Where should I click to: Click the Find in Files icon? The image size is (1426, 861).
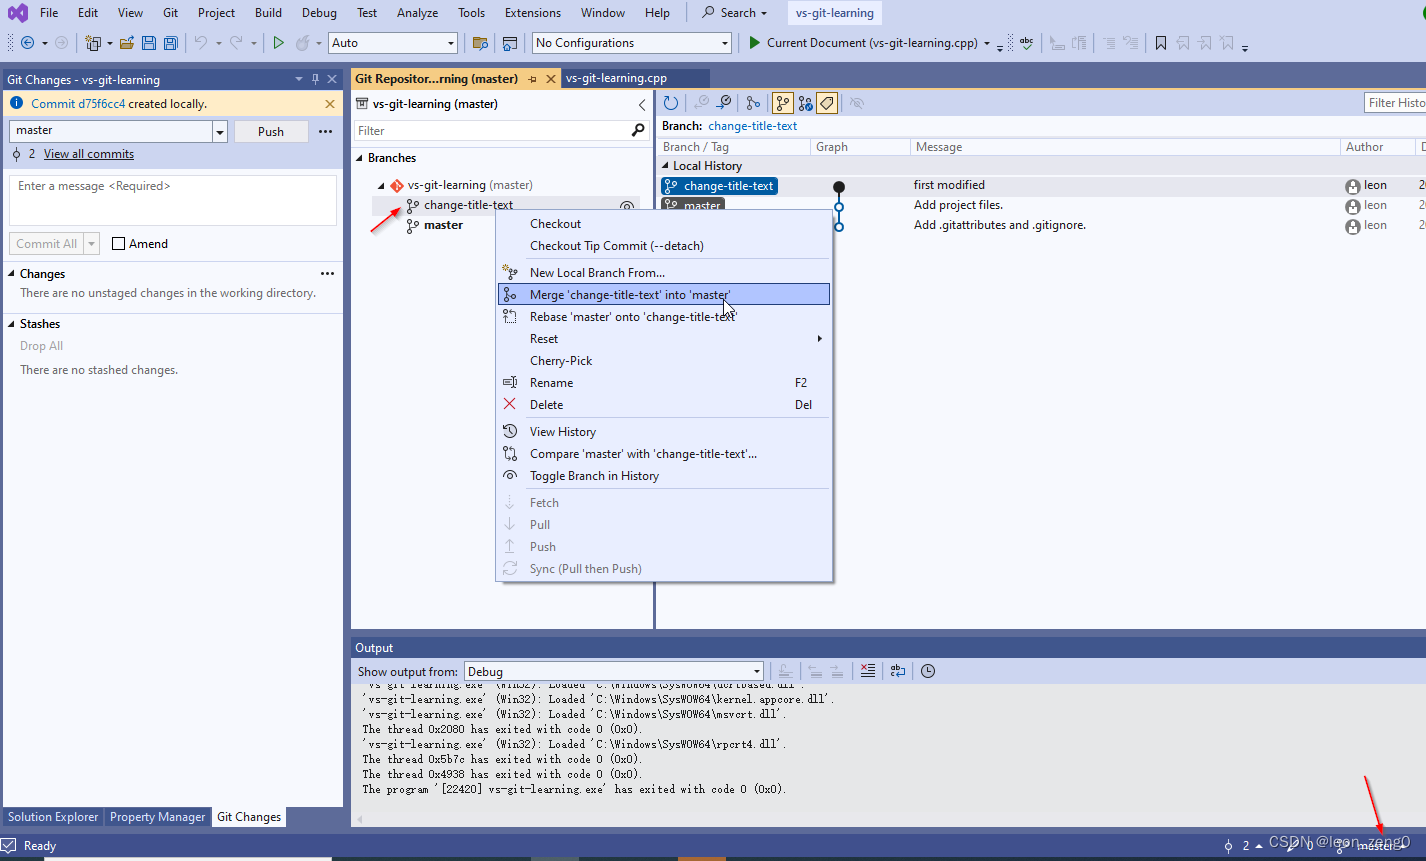(480, 43)
